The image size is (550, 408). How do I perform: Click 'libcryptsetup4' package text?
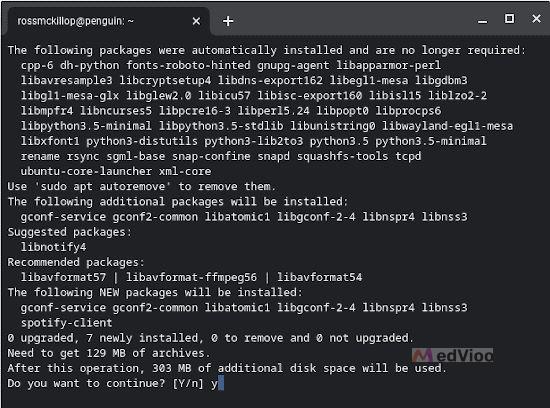[165, 80]
